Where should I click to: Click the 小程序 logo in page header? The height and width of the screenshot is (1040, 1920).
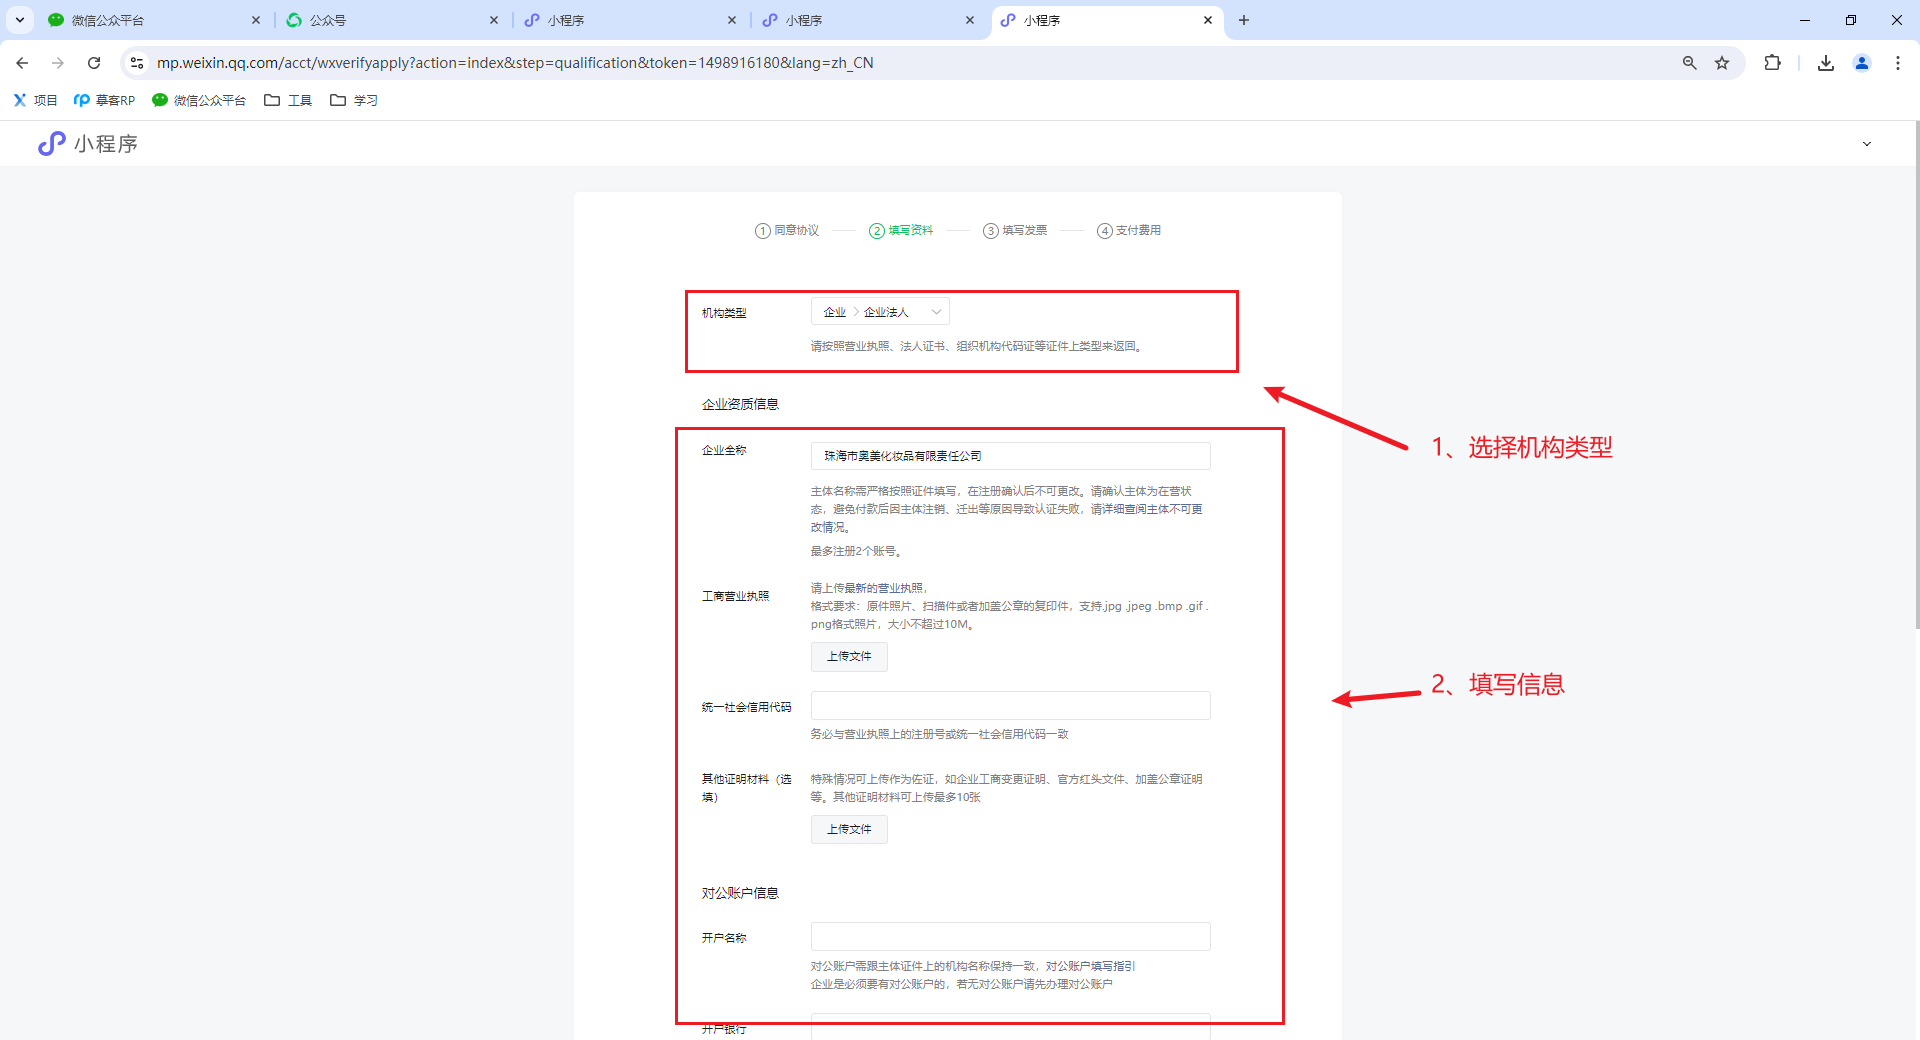click(88, 144)
